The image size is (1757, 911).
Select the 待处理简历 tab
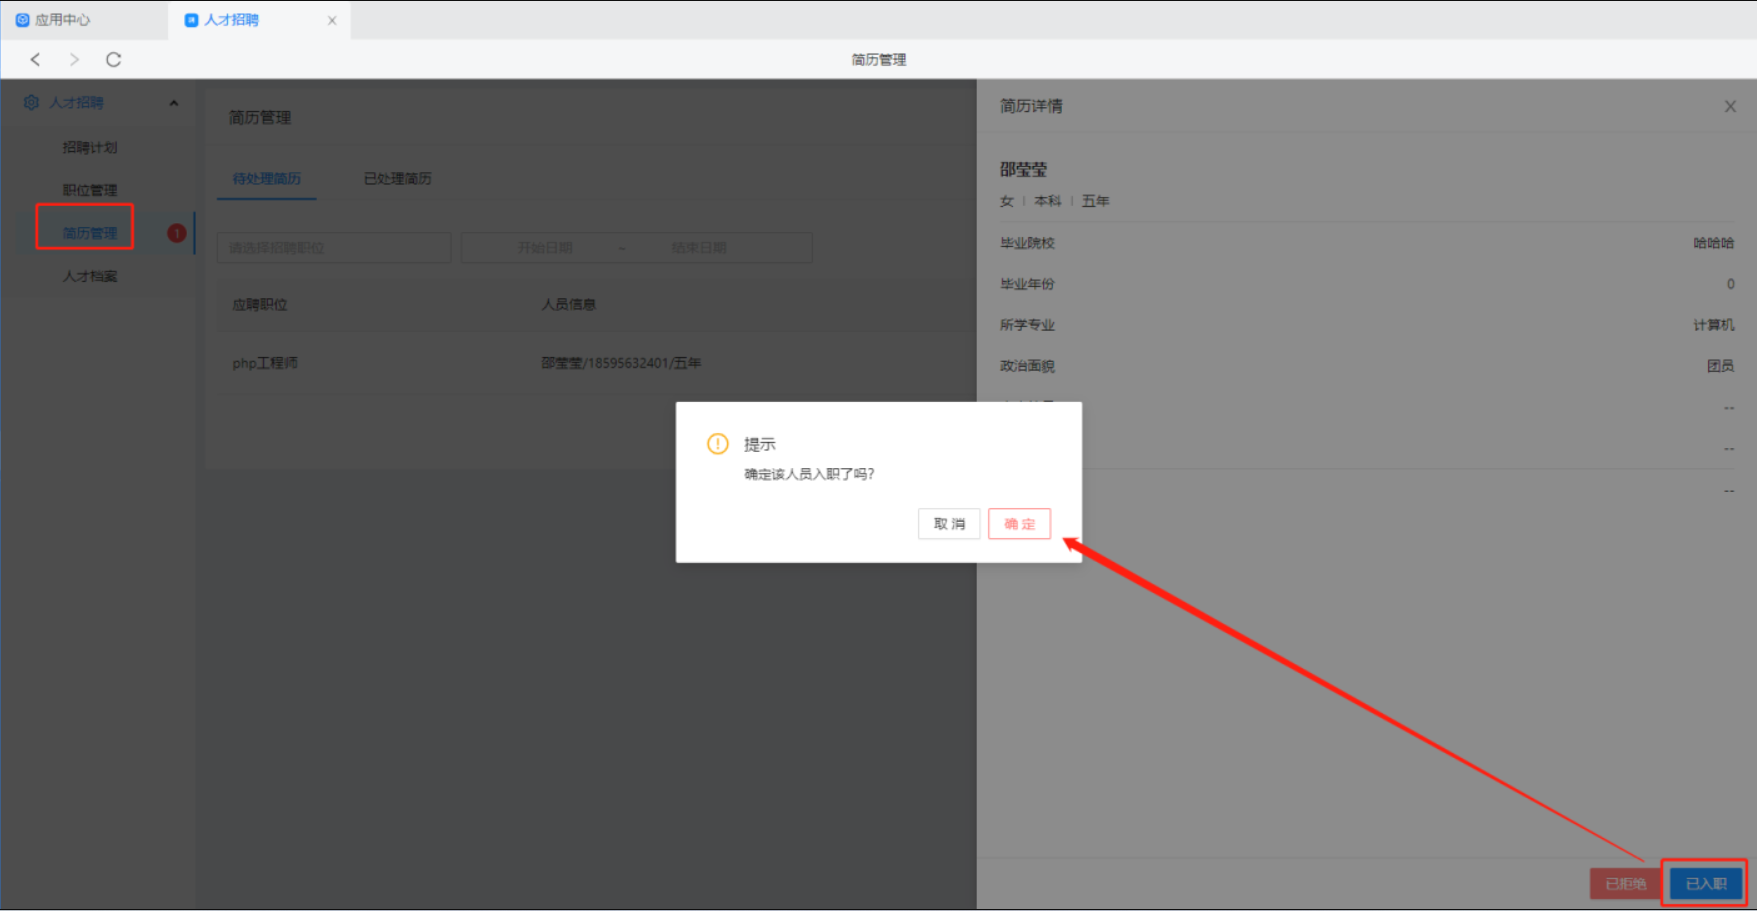tap(266, 179)
